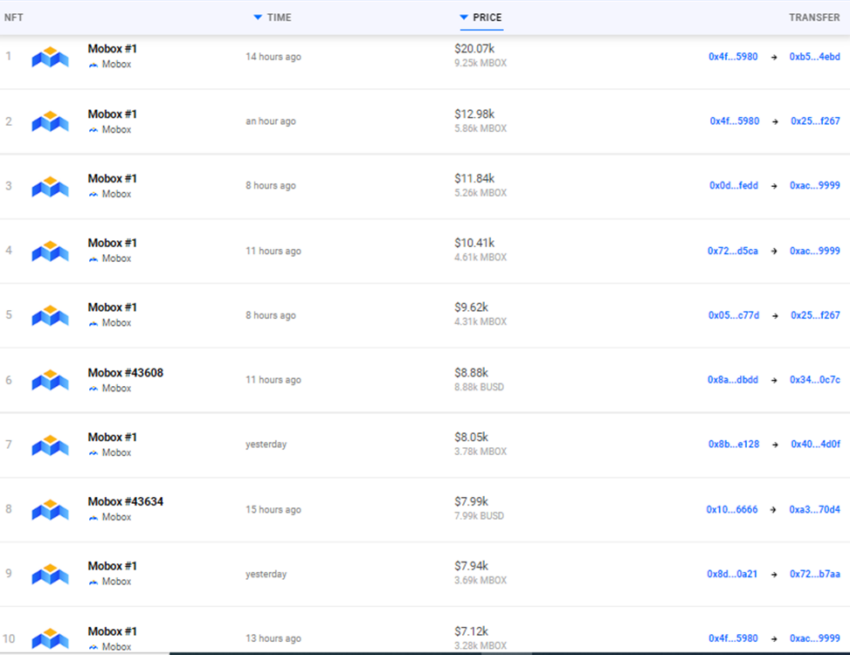850x655 pixels.
Task: Open sender address 0x10...6666
Action: (732, 510)
